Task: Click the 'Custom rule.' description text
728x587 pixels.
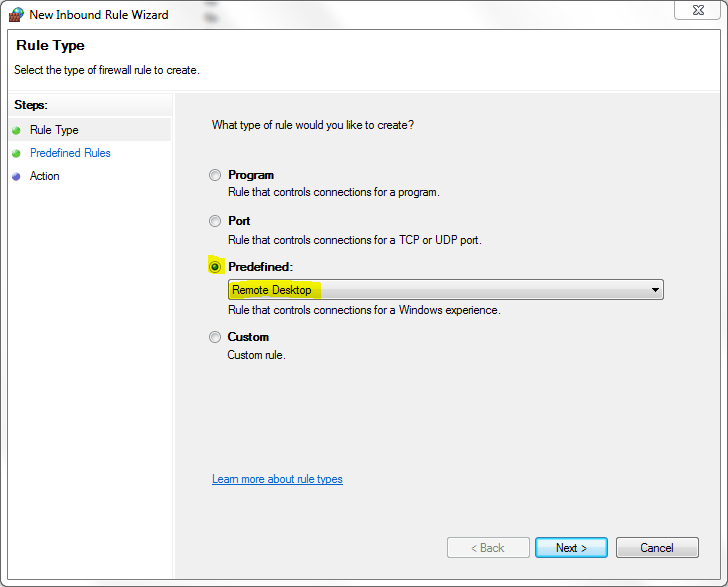Action: tap(256, 355)
